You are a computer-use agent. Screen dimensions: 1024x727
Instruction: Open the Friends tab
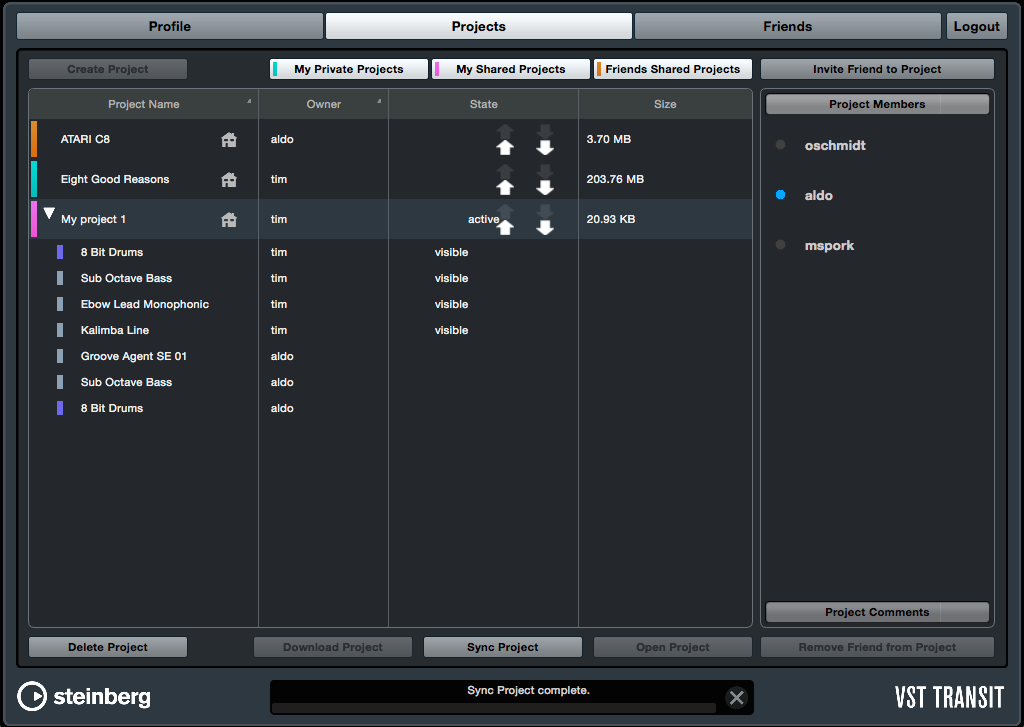[x=787, y=26]
